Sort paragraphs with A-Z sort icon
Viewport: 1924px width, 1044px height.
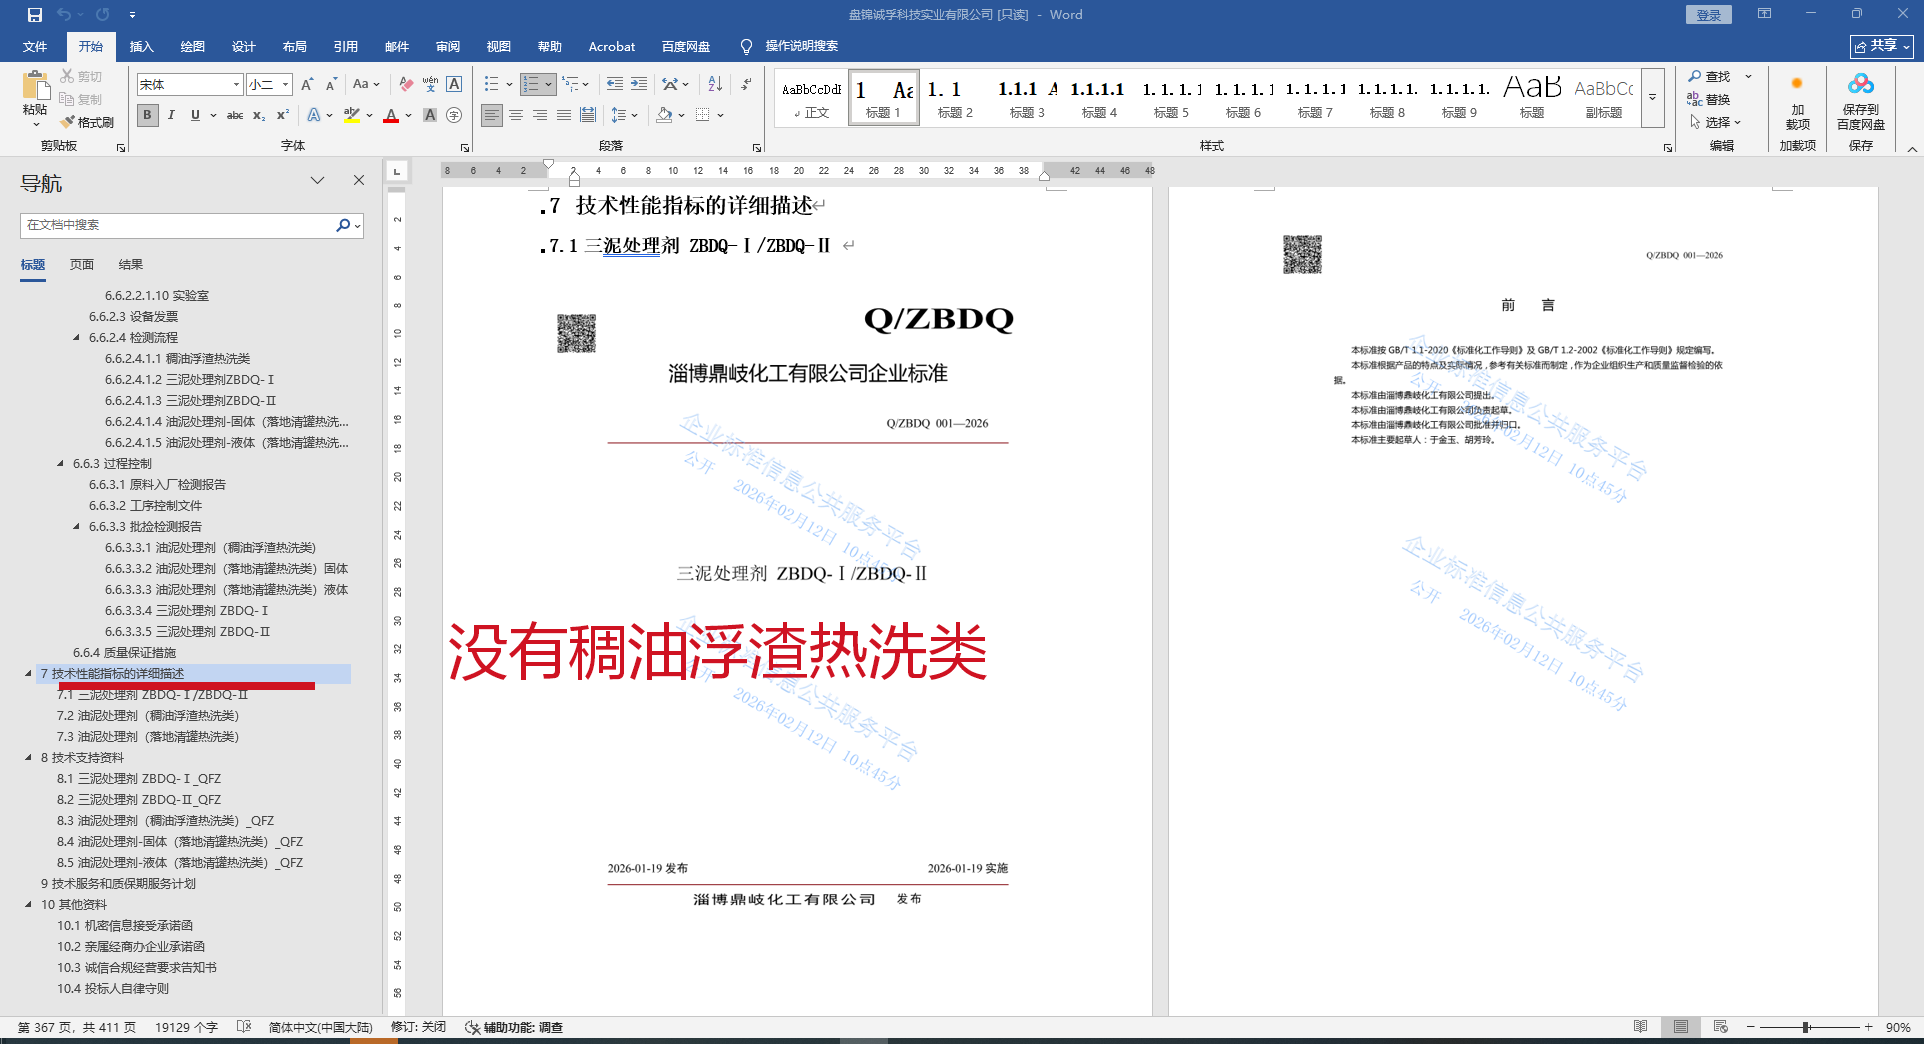point(715,84)
